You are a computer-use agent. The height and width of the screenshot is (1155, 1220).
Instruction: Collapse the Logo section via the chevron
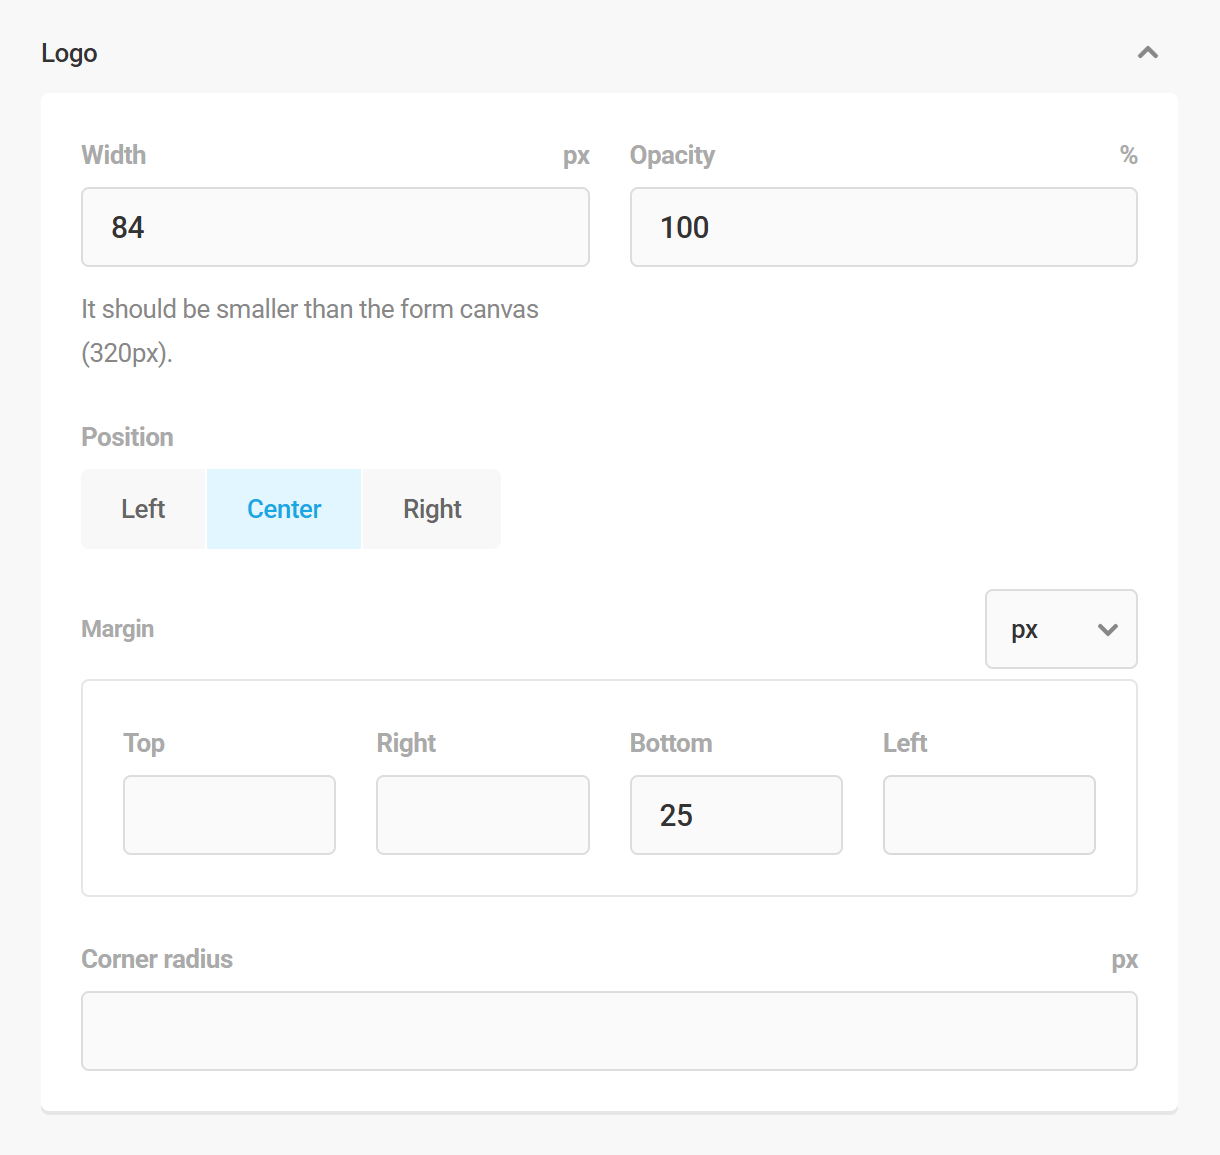tap(1147, 52)
